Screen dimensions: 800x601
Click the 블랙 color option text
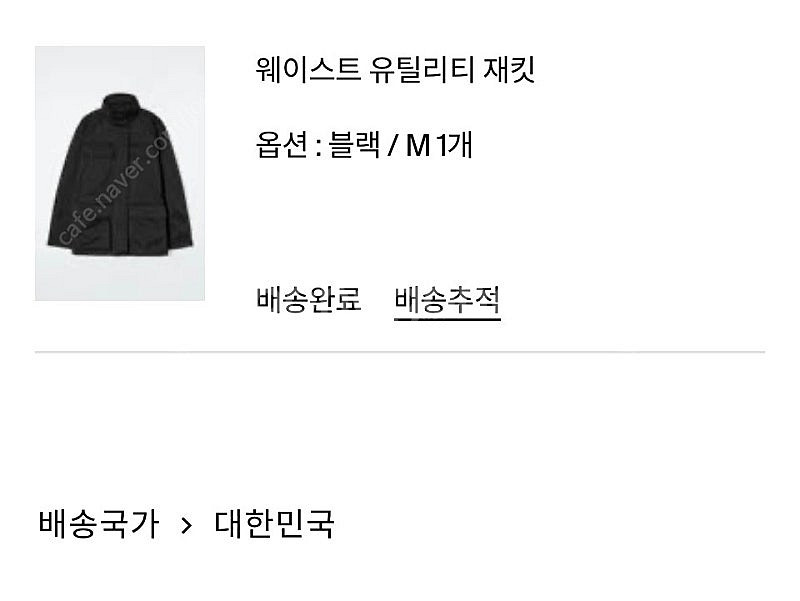pos(354,145)
